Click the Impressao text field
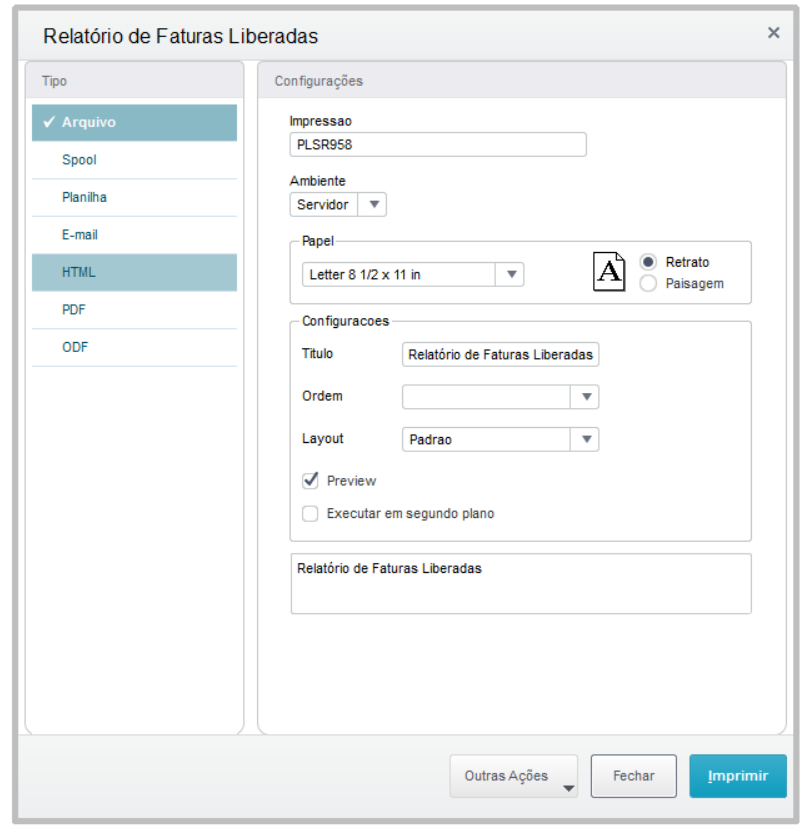The width and height of the screenshot is (807, 830). point(437,144)
